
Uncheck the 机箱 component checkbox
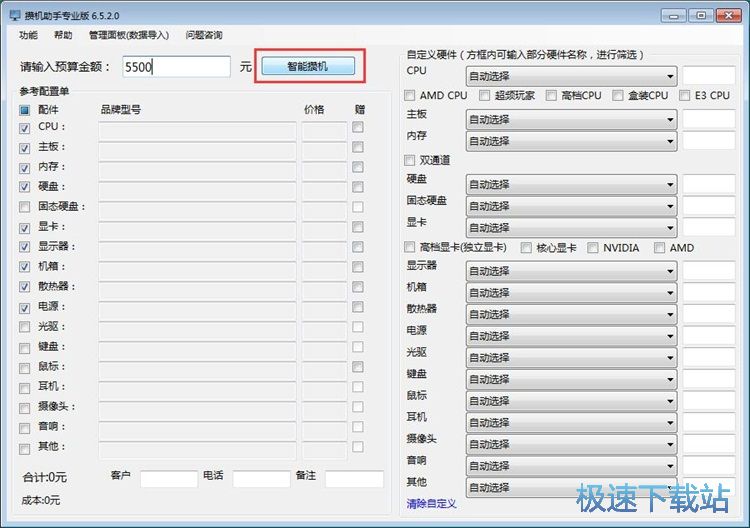(x=24, y=268)
